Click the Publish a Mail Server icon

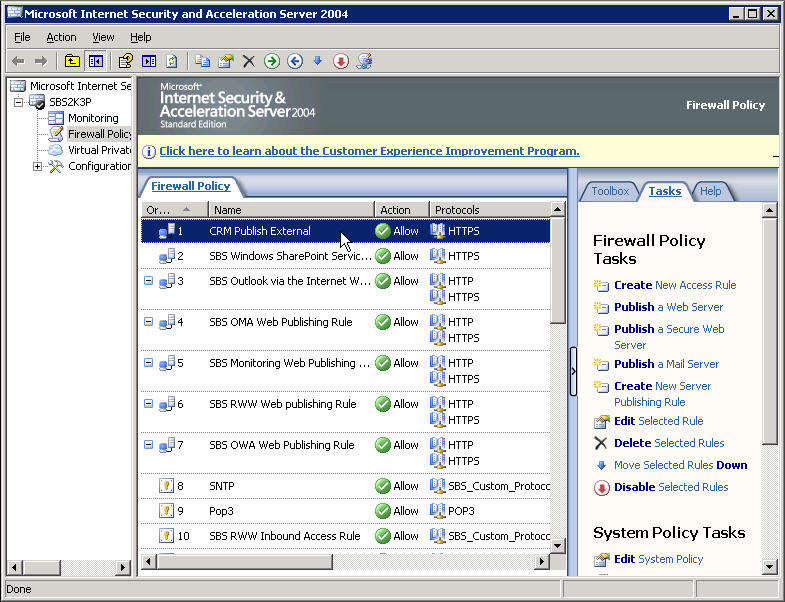(601, 365)
